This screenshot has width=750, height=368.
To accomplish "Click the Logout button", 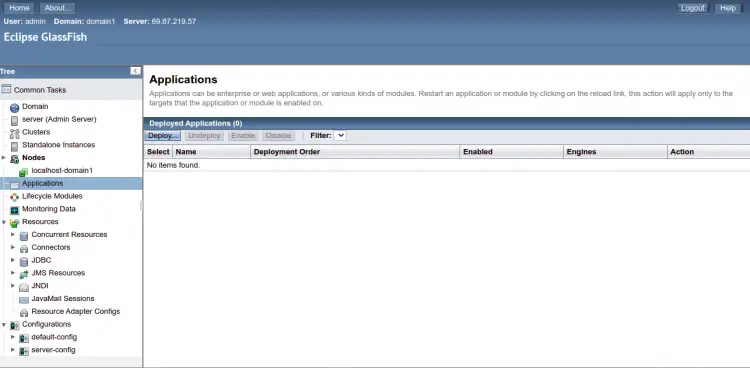I will (x=693, y=8).
